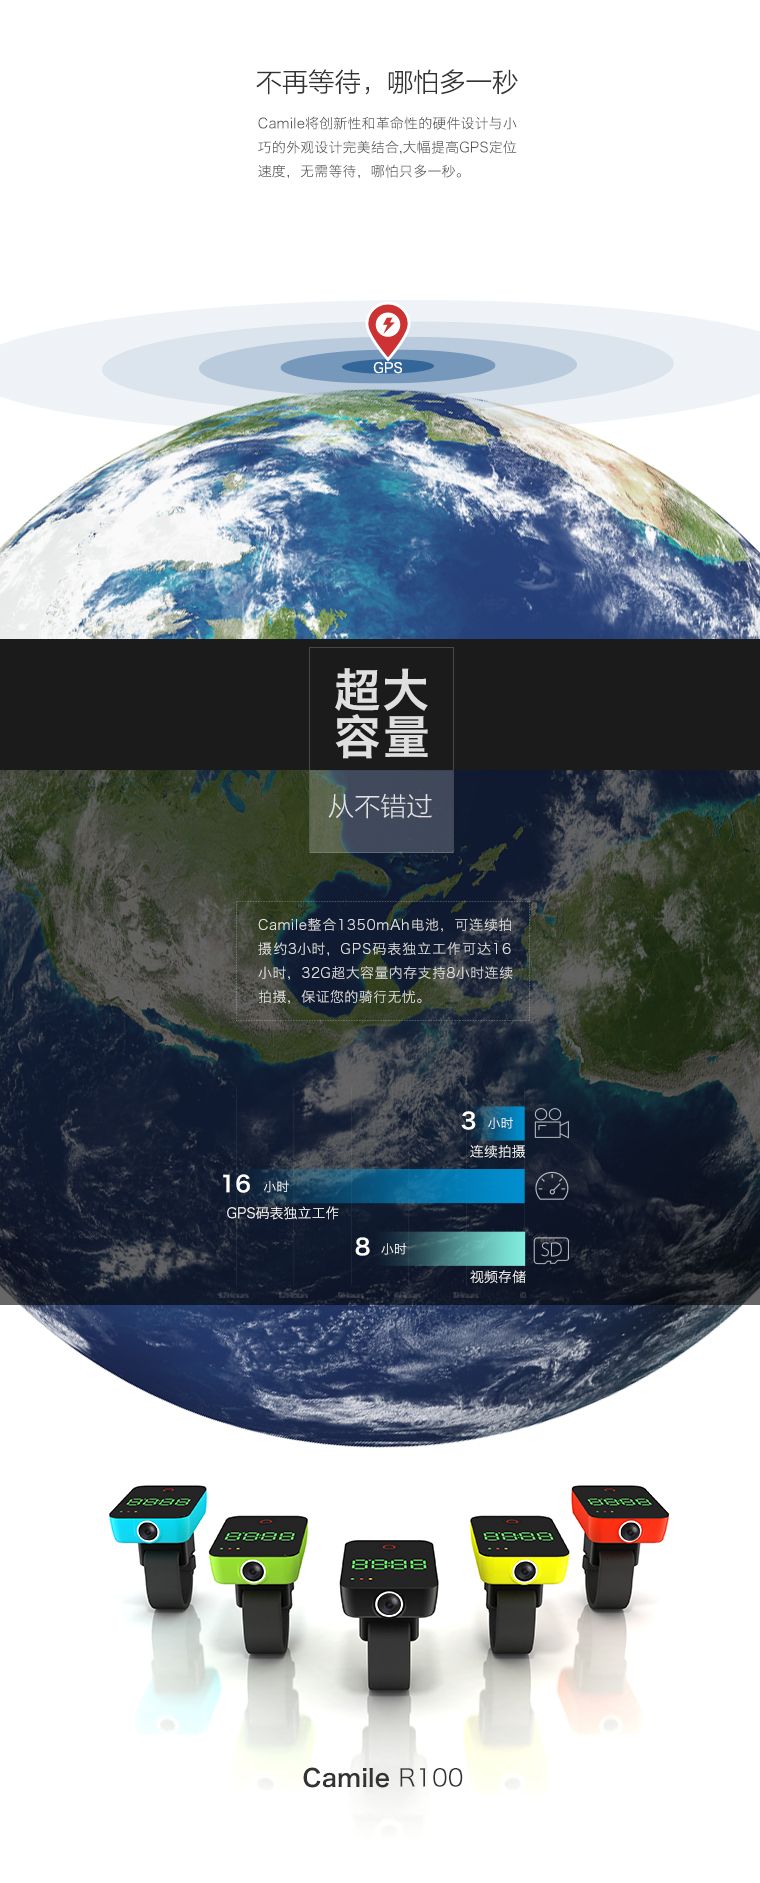Click the SD card icon
This screenshot has width=760, height=1883.
coord(551,1249)
